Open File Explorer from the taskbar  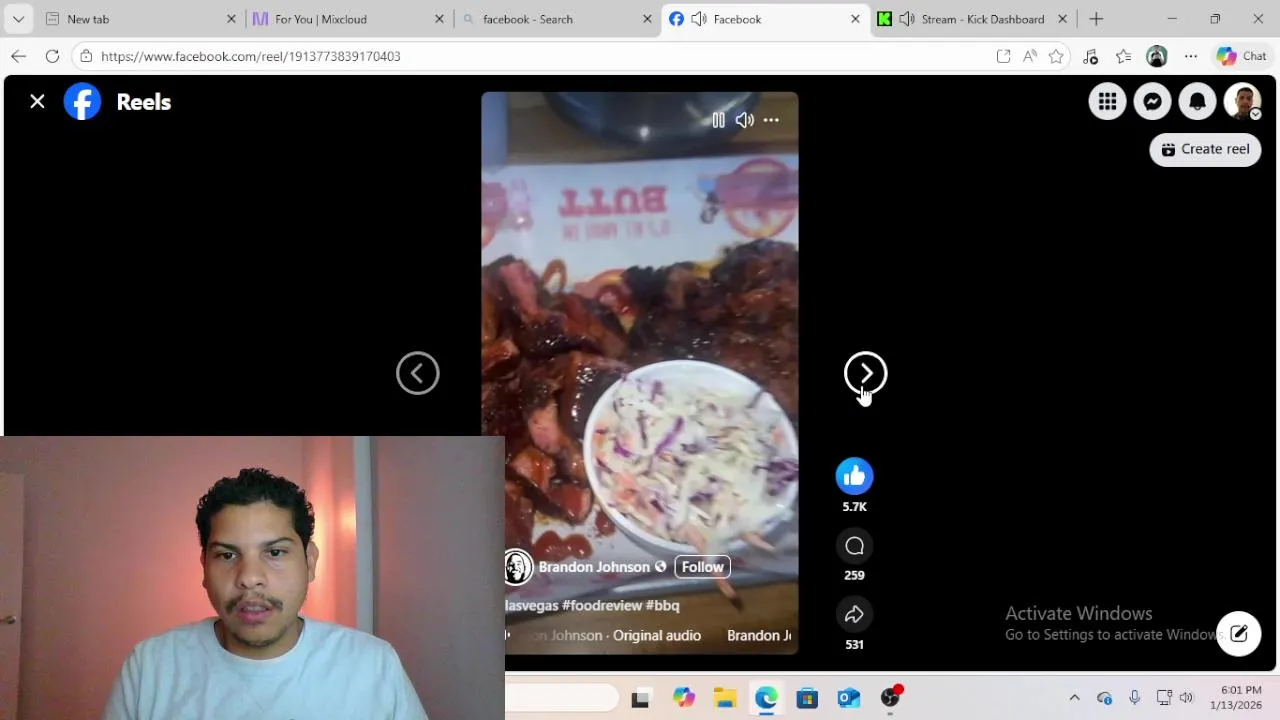pyautogui.click(x=725, y=698)
